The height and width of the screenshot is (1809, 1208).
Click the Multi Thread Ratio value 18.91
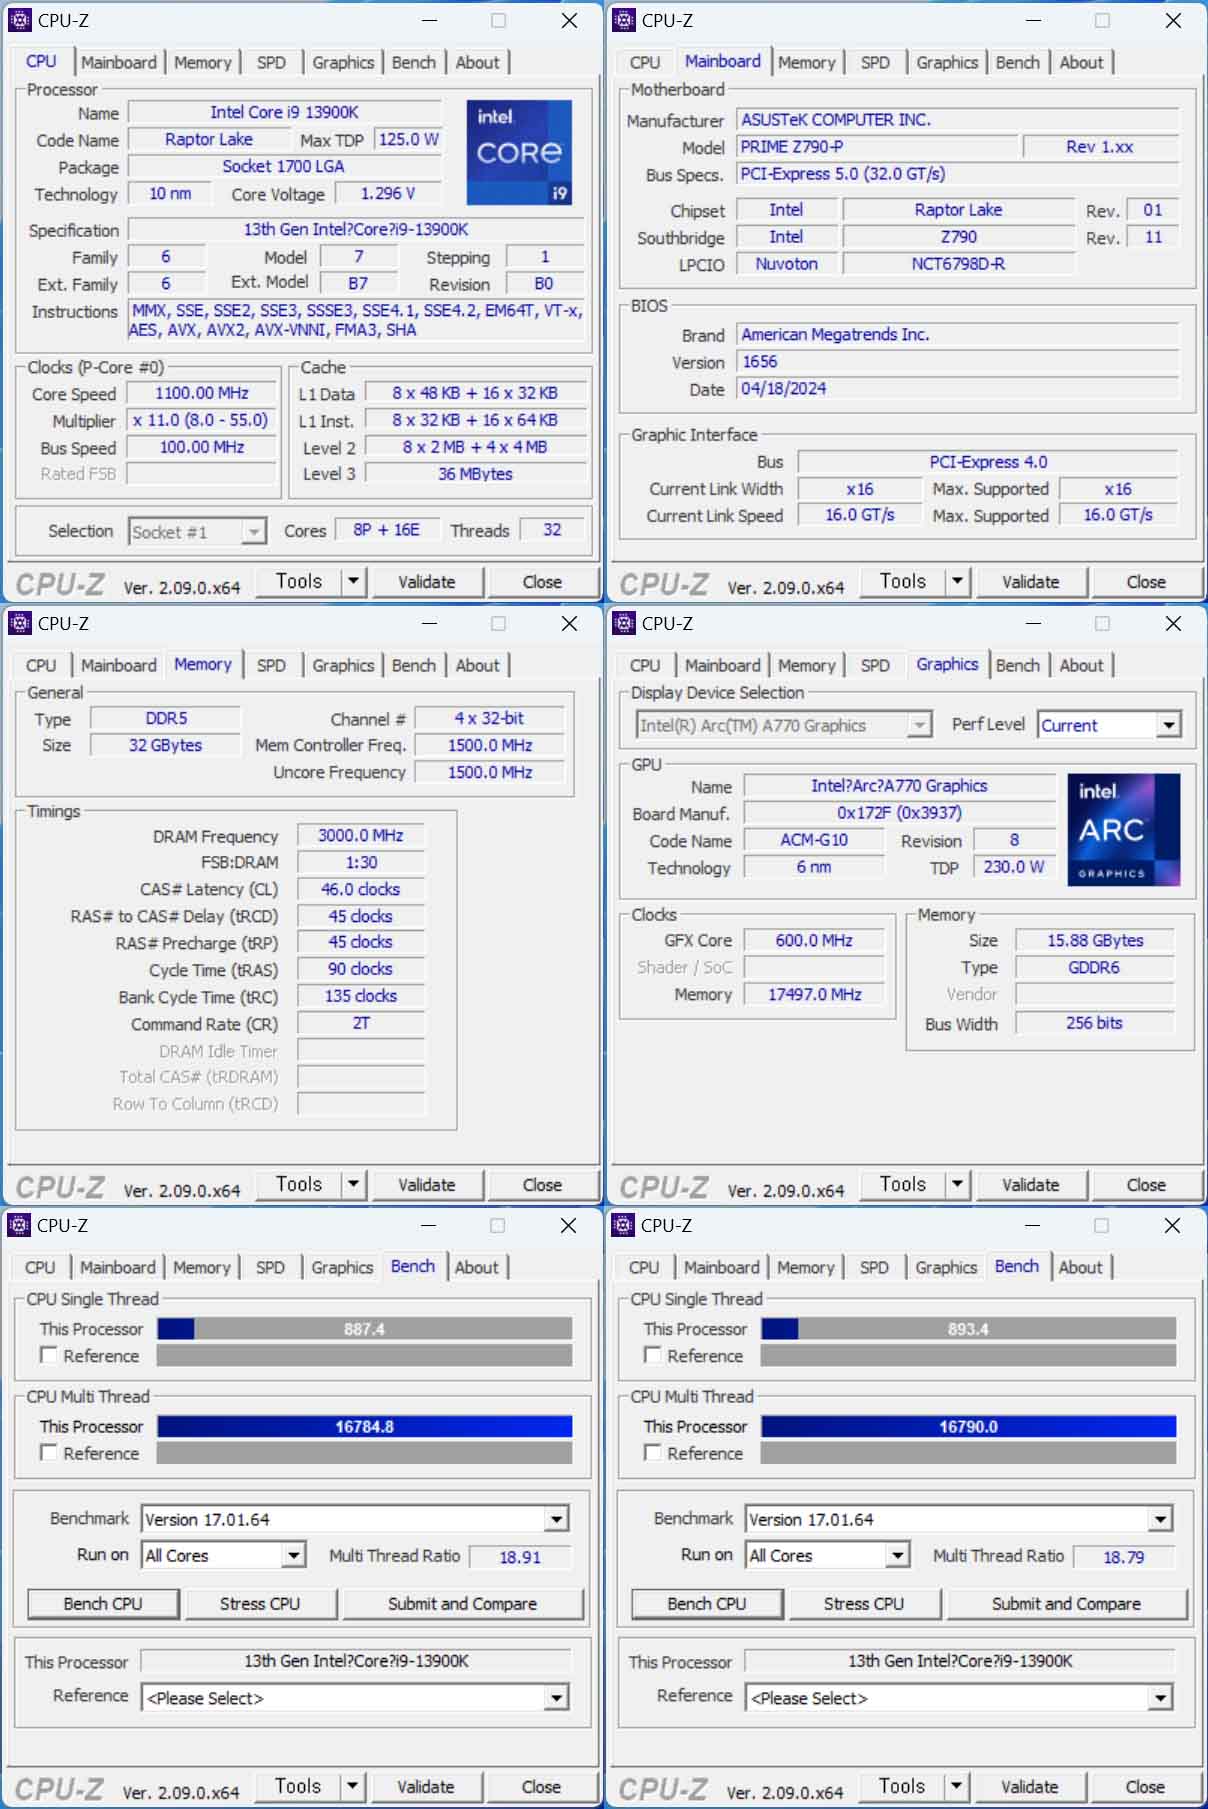tap(520, 1557)
